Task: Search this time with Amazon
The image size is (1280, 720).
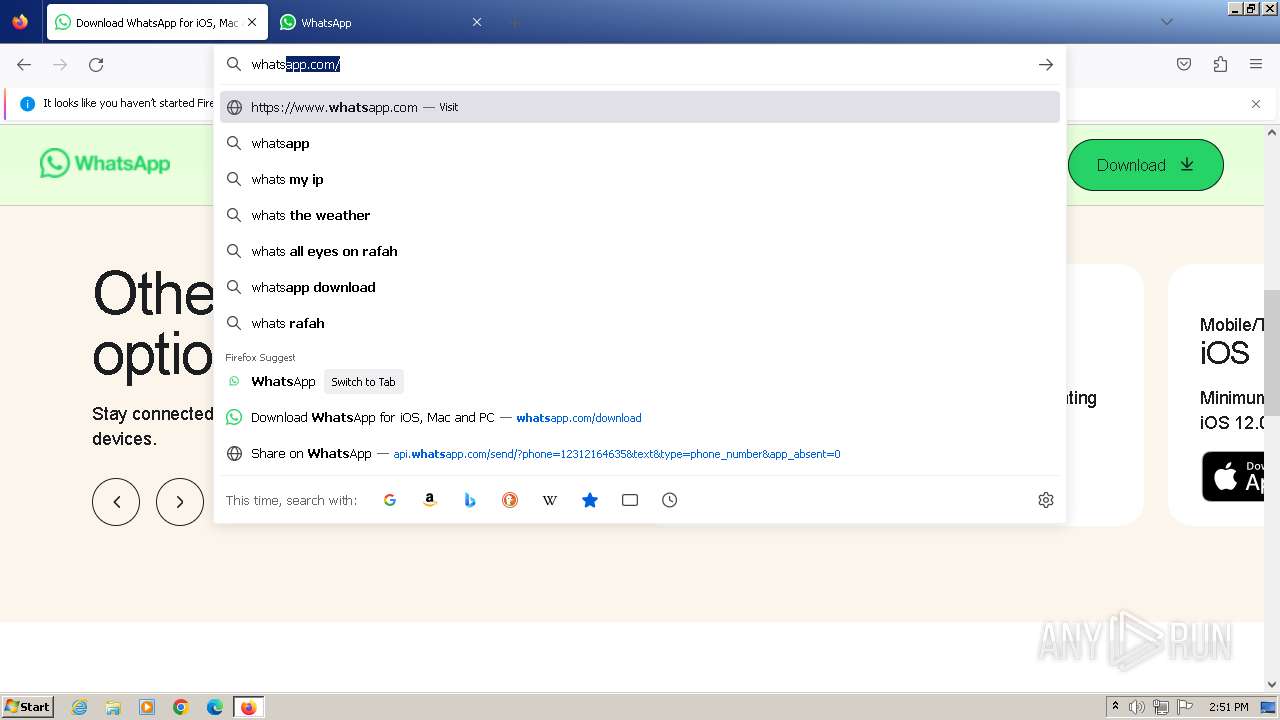Action: pos(430,500)
